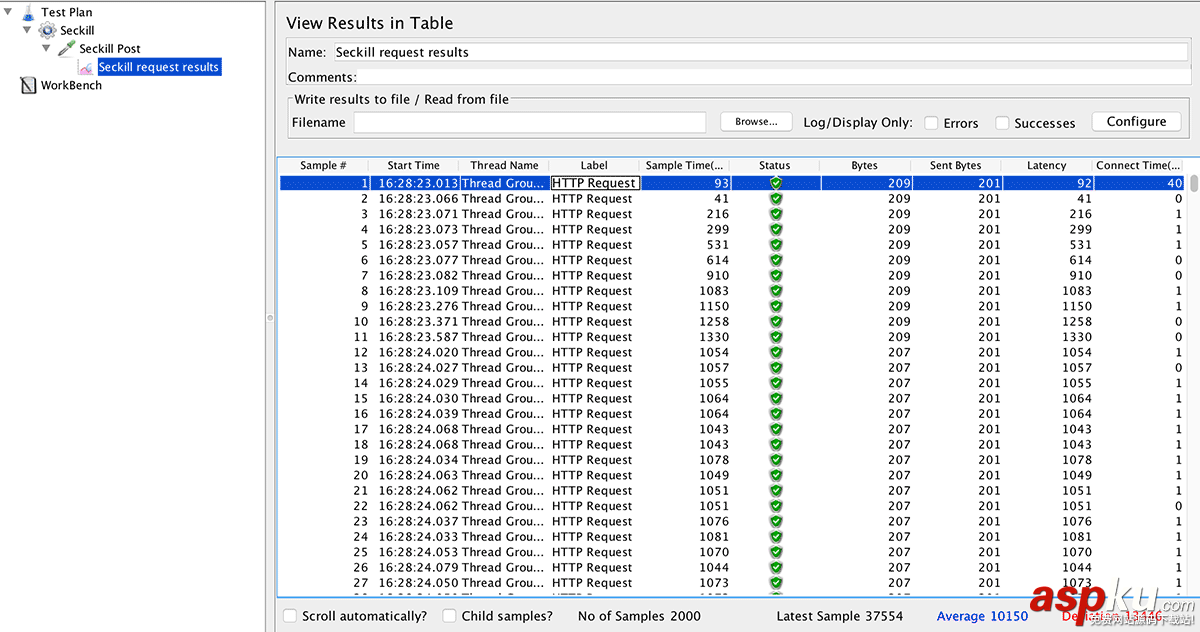Click the View Results in Table heading
The height and width of the screenshot is (632, 1200).
click(x=369, y=22)
